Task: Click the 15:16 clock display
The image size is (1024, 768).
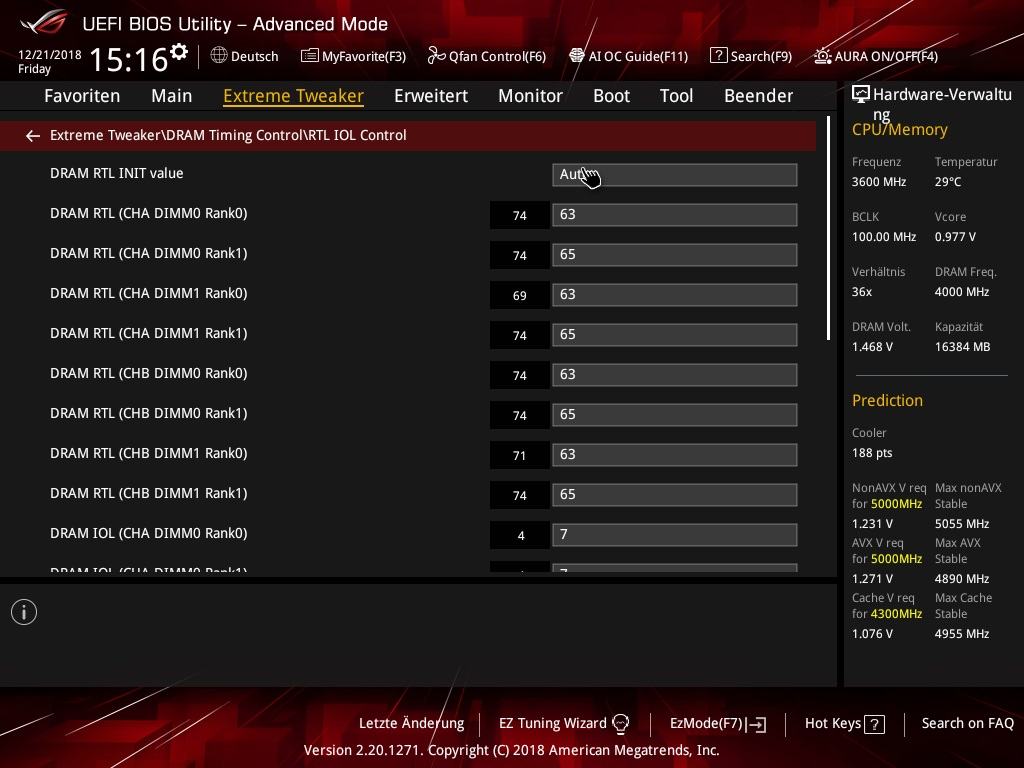Action: (129, 60)
